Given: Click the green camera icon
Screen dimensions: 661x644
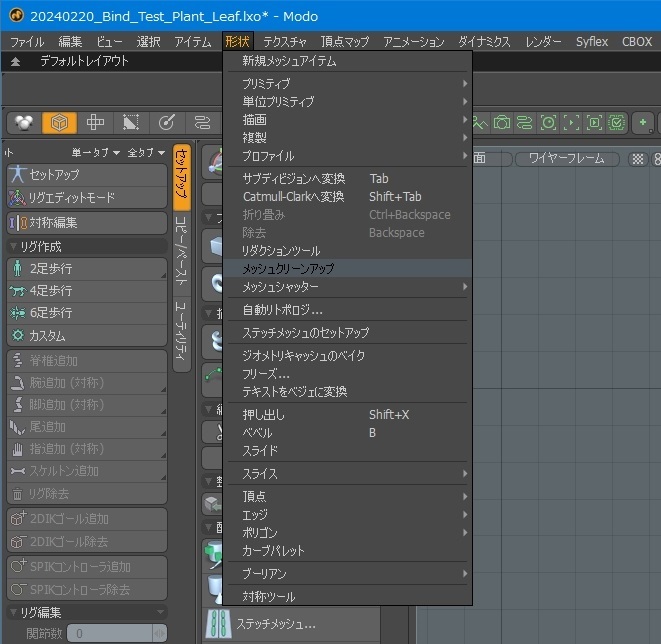Looking at the screenshot, I should click(x=502, y=123).
